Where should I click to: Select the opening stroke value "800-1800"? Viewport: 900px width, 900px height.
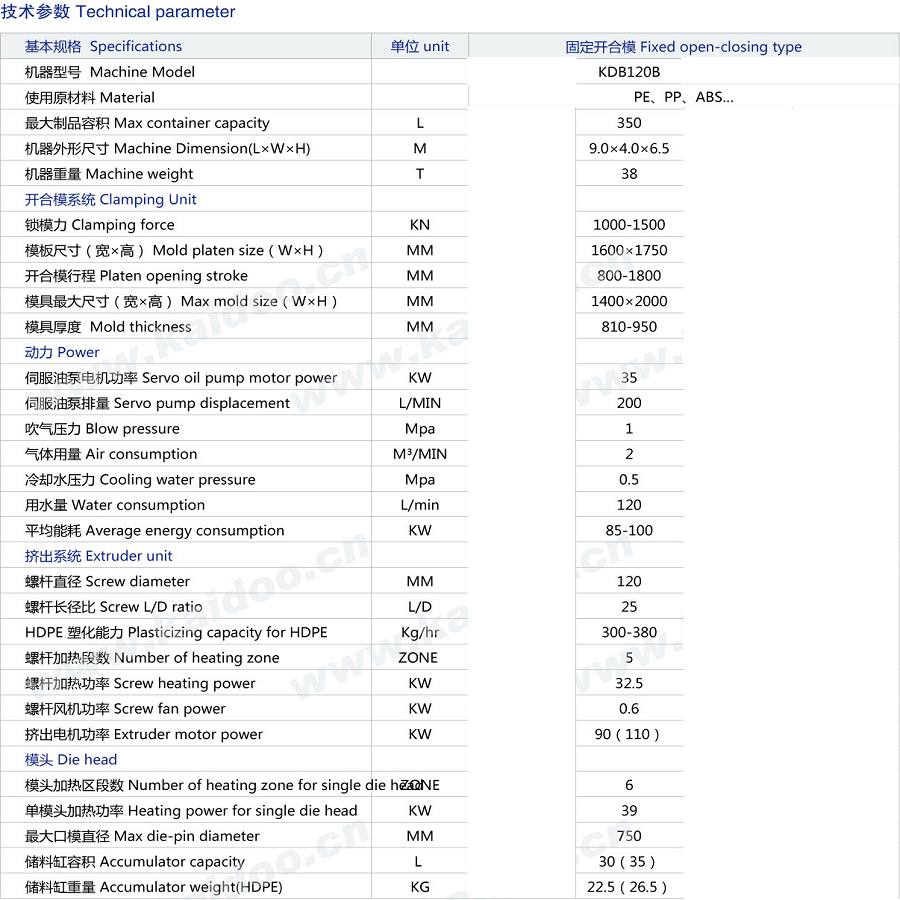coord(629,276)
